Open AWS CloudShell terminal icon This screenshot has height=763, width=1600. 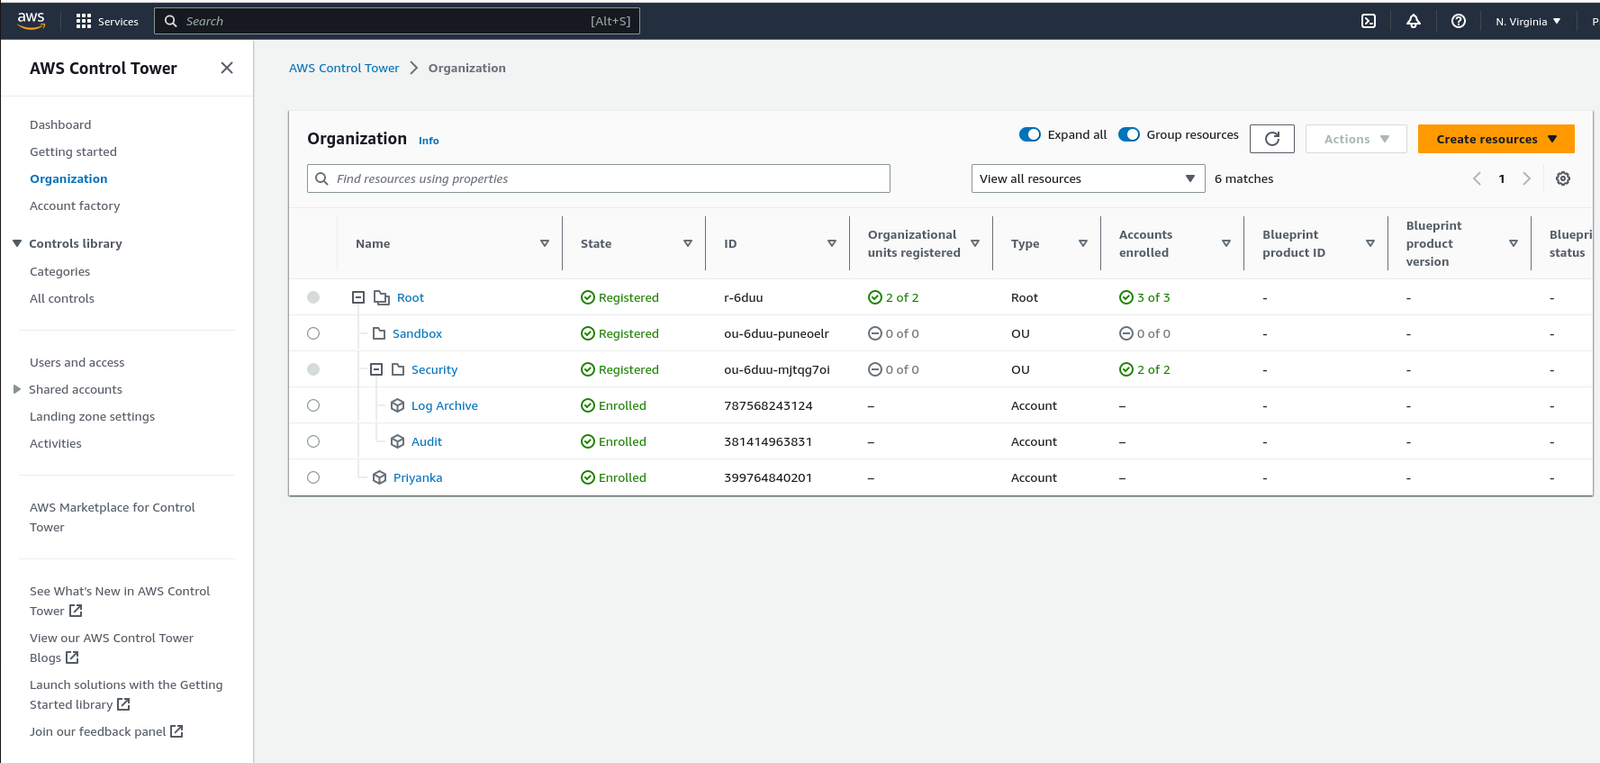(1368, 21)
